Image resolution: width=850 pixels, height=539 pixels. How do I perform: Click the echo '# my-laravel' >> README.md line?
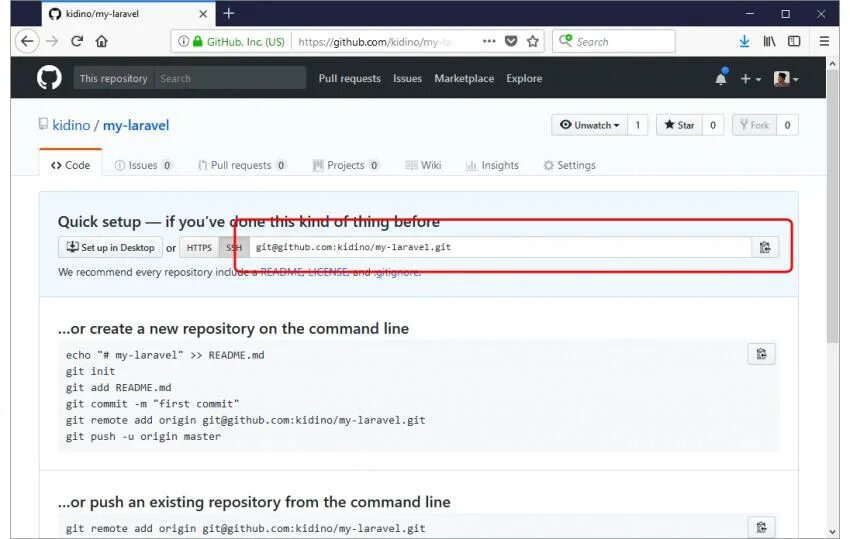pyautogui.click(x=165, y=355)
